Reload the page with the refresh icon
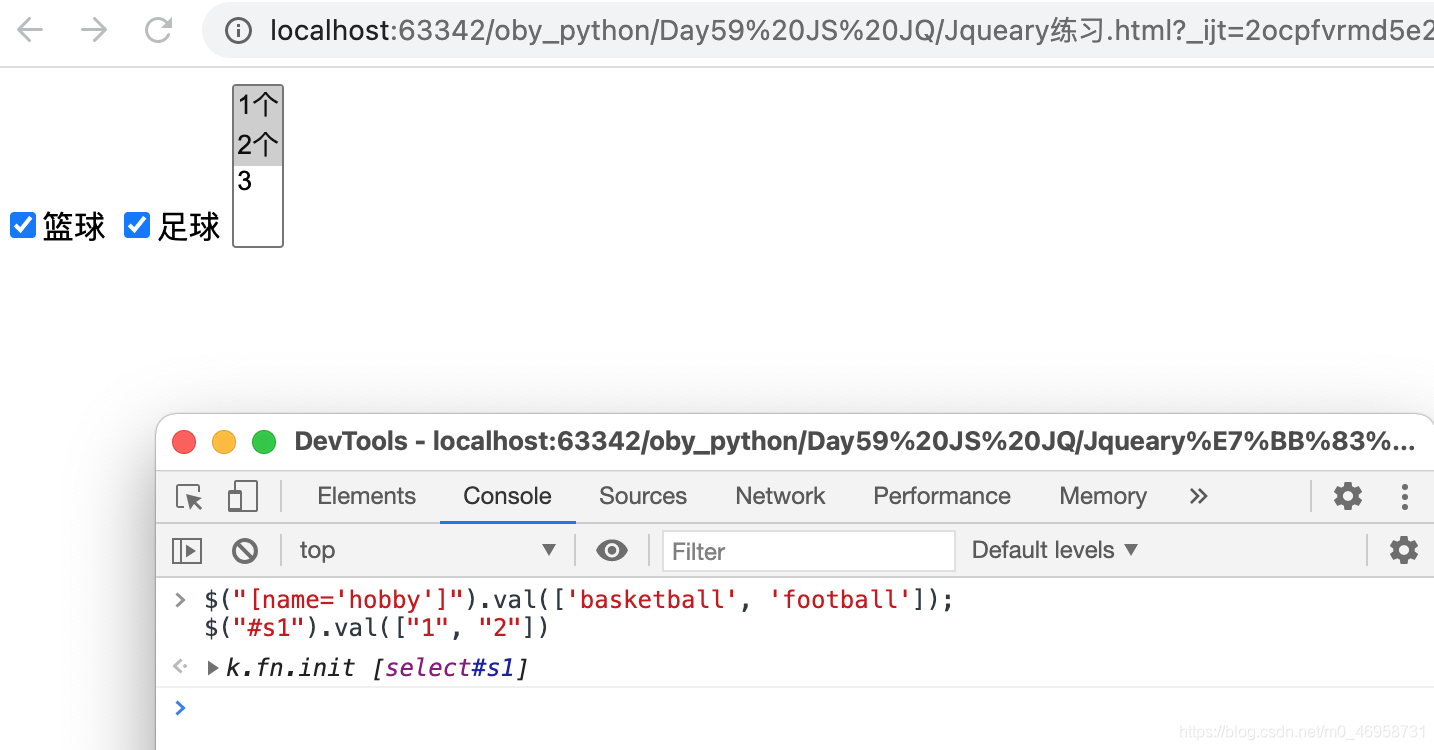The width and height of the screenshot is (1434, 750). (158, 31)
